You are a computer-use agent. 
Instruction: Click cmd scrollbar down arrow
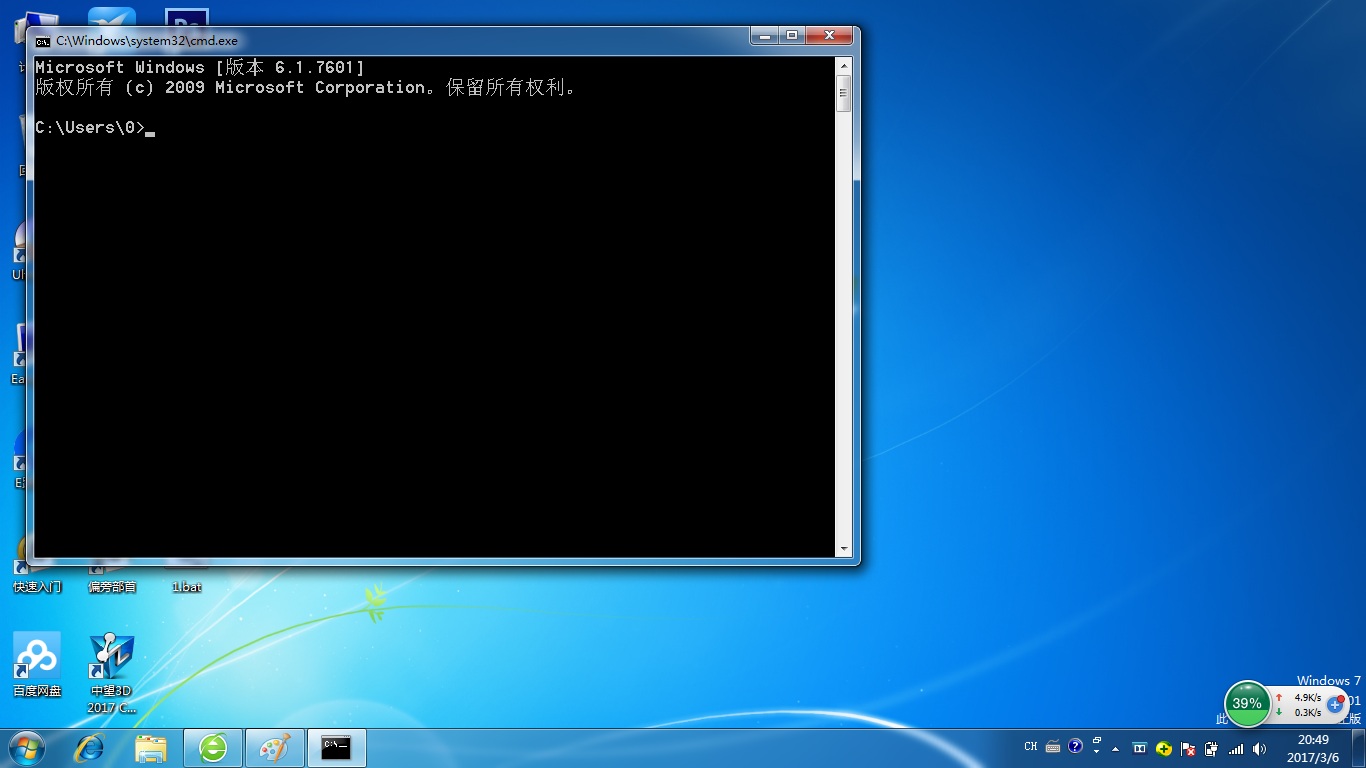[x=844, y=549]
